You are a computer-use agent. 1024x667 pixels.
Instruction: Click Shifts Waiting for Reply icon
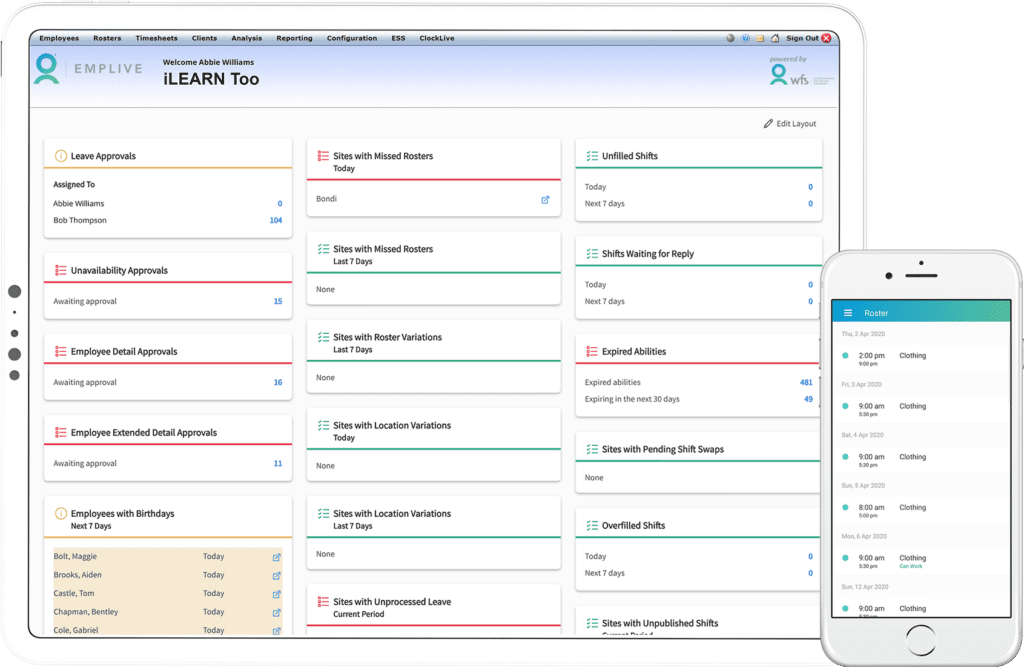pos(592,253)
